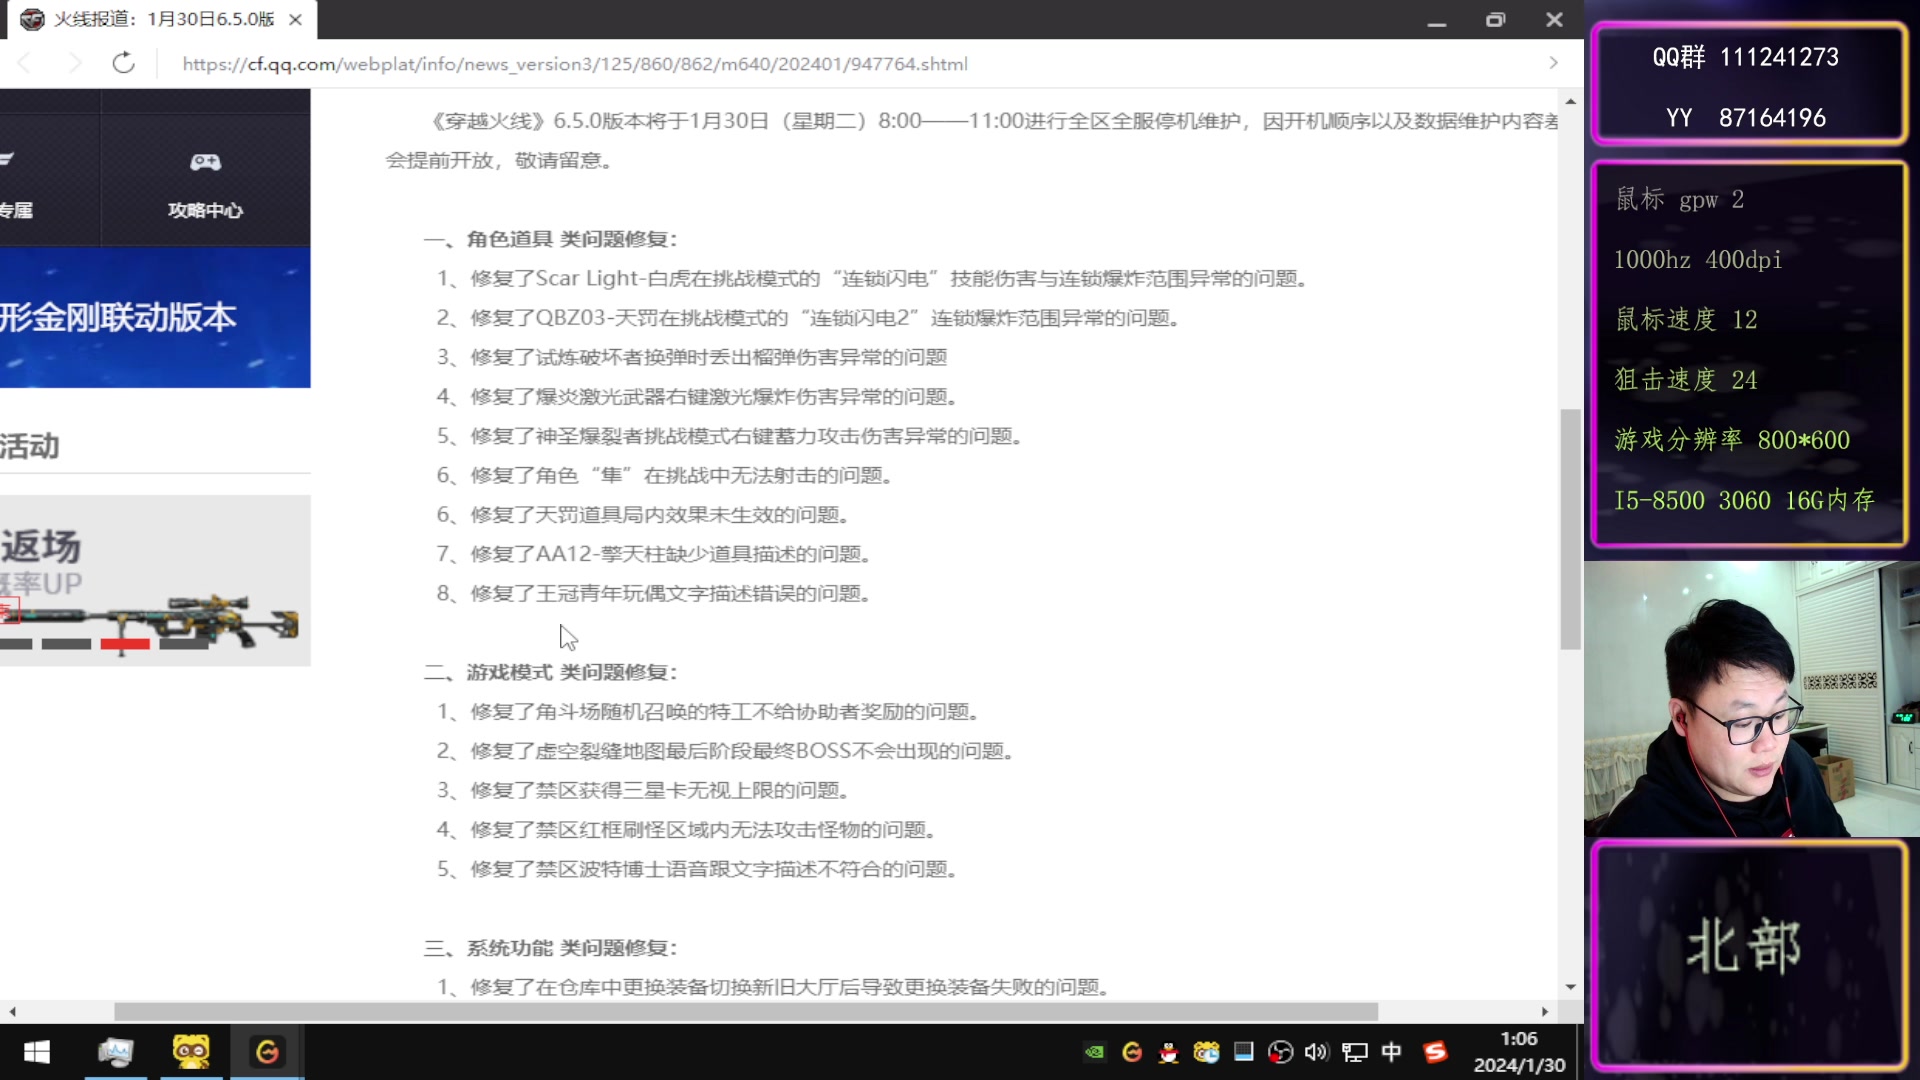The image size is (1920, 1080).
Task: Go back with the browser back arrow
Action: click(25, 63)
